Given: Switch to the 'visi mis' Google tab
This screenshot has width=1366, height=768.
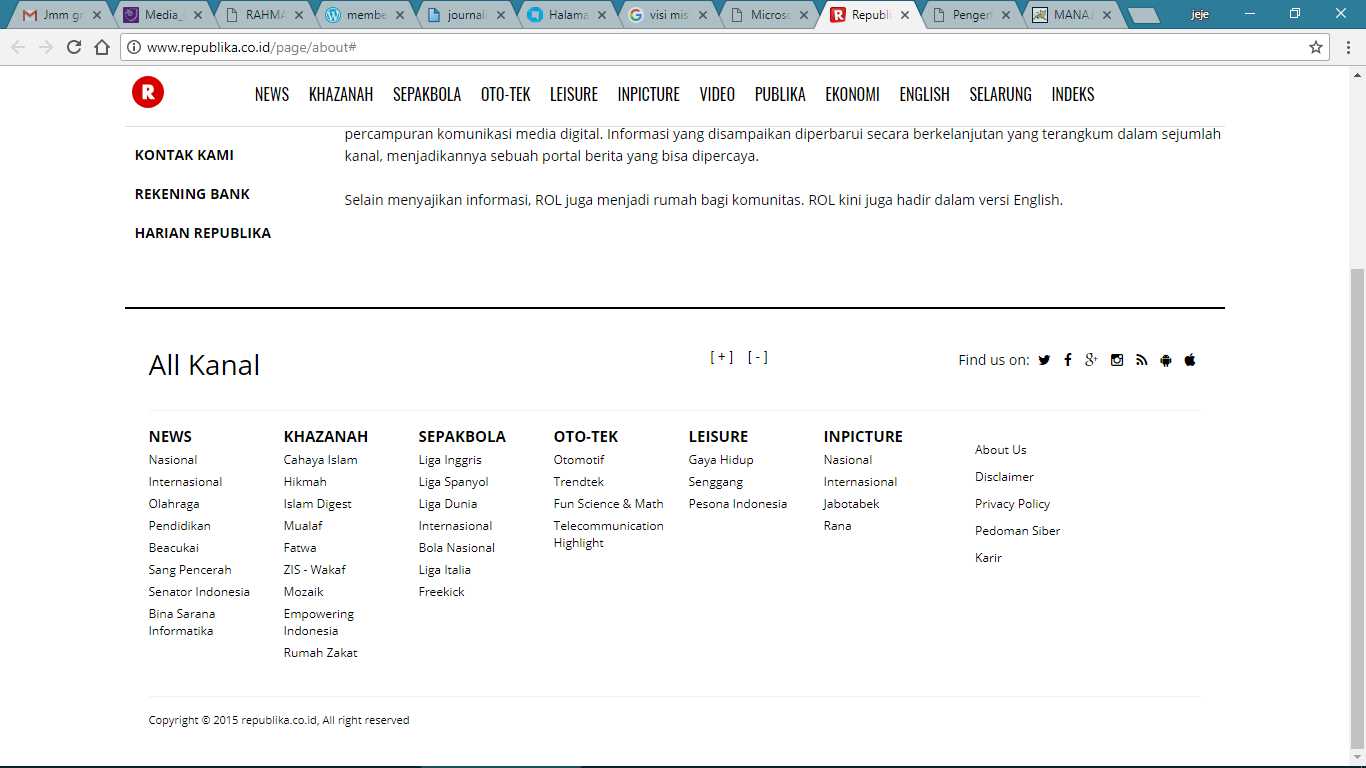Looking at the screenshot, I should pyautogui.click(x=665, y=15).
